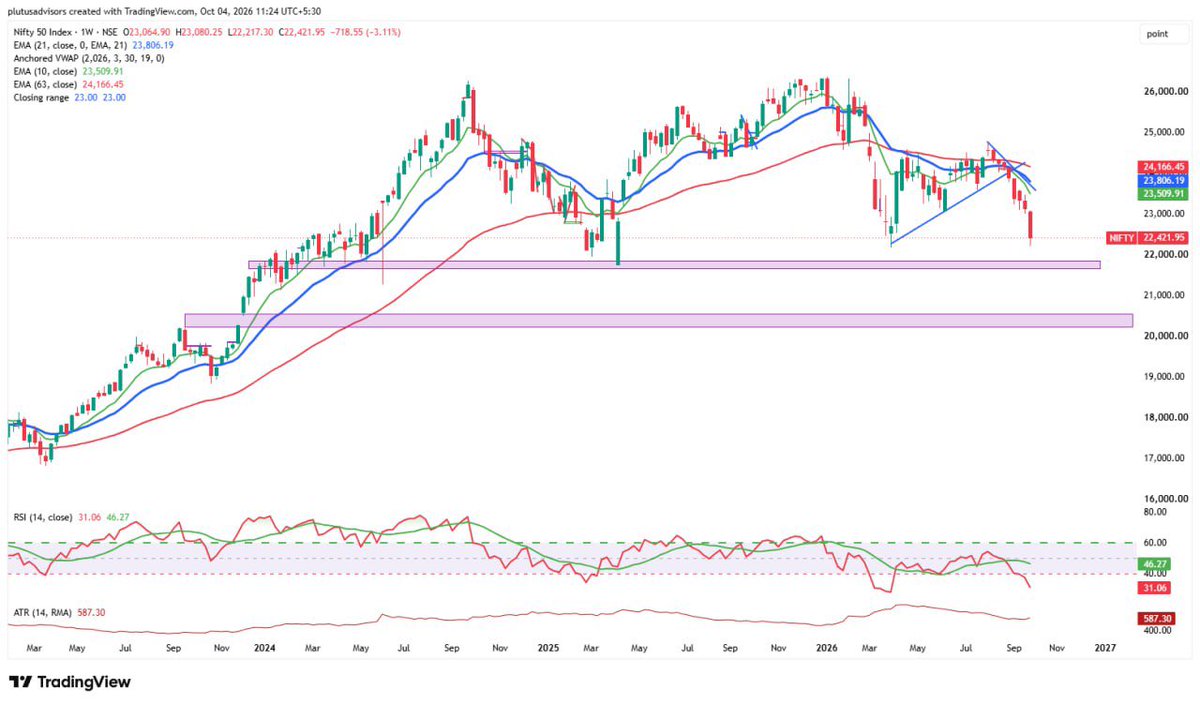Click the "2024" label on the time axis
This screenshot has height=705, width=1200.
264,648
